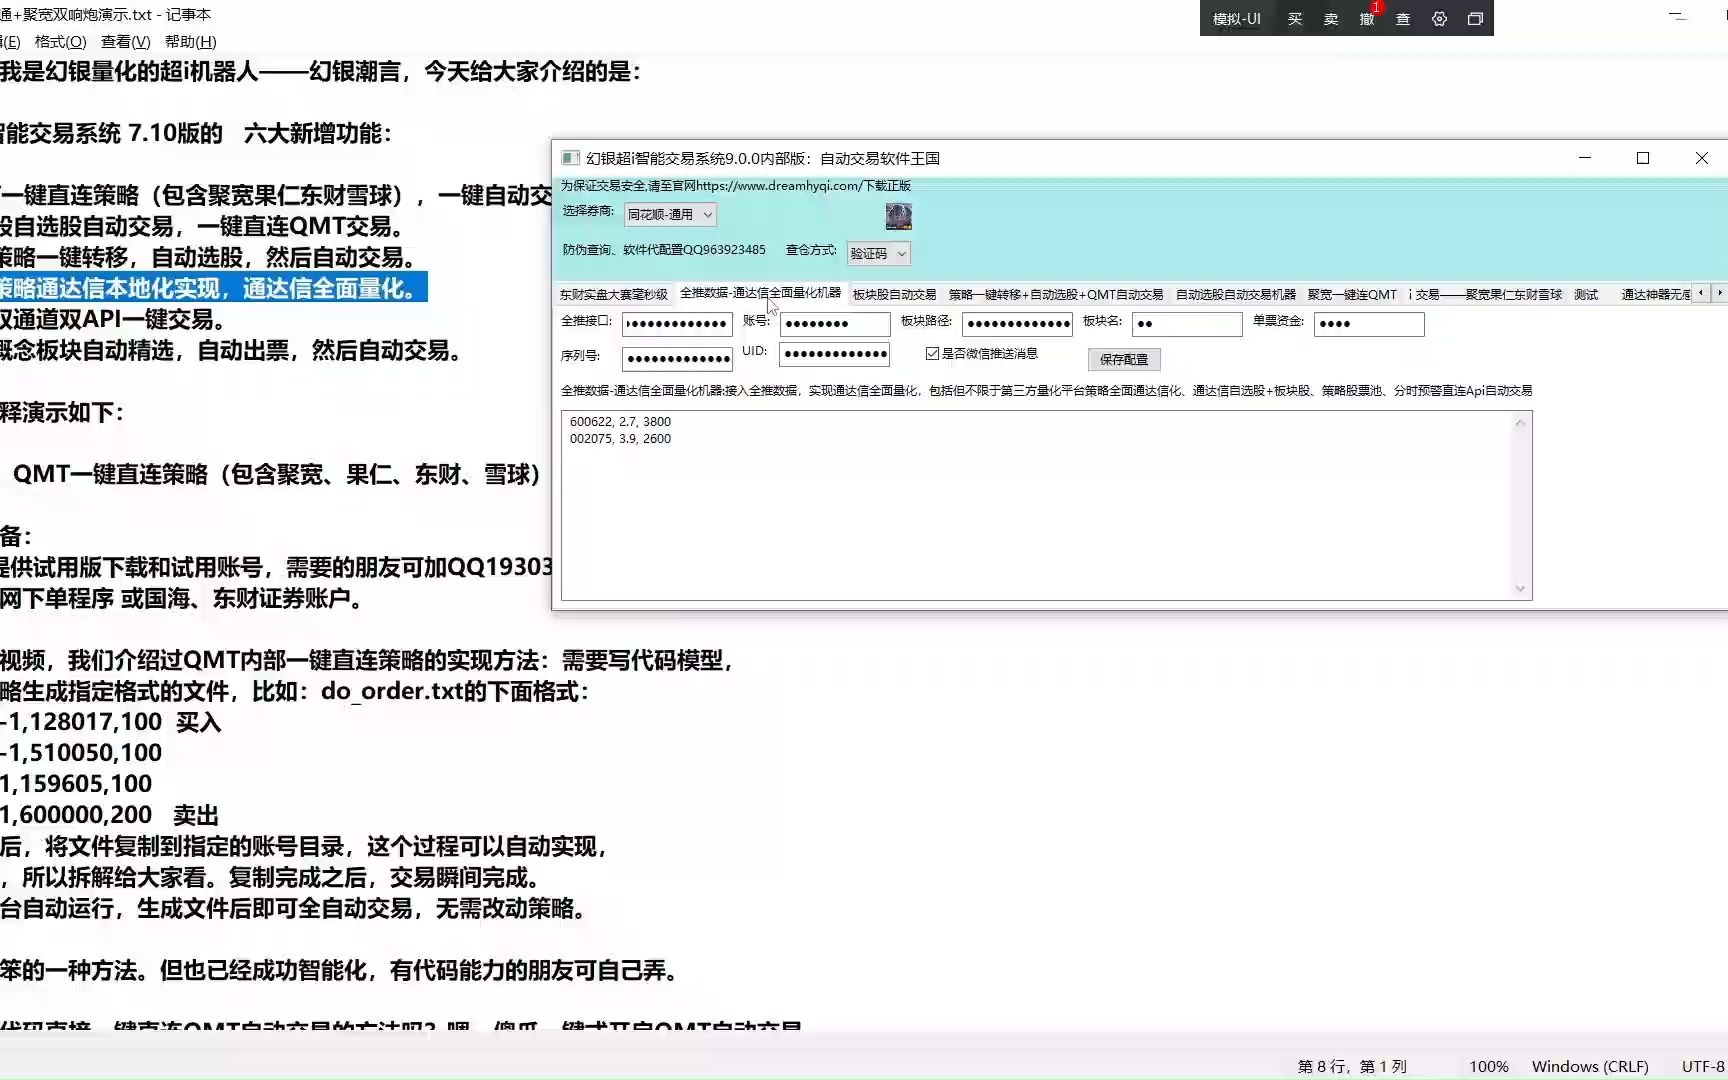This screenshot has height=1080, width=1728.
Task: Click the window-restore icon in dark toolbar
Action: pyautogui.click(x=1475, y=19)
